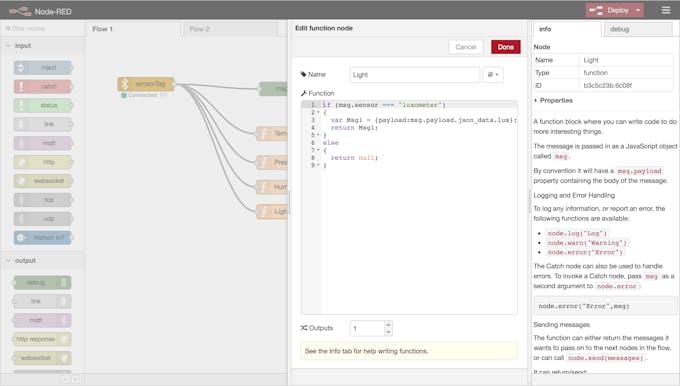The image size is (680, 386).
Task: Select the output websocket node in palette
Action: coord(42,358)
